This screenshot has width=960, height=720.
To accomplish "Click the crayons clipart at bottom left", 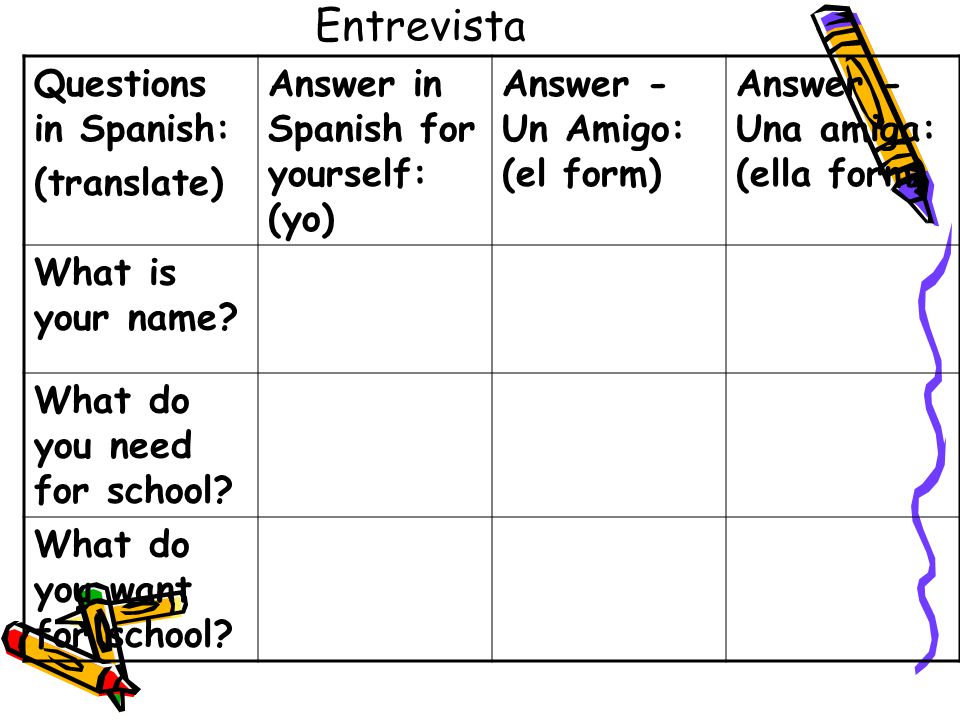I will pos(95,647).
